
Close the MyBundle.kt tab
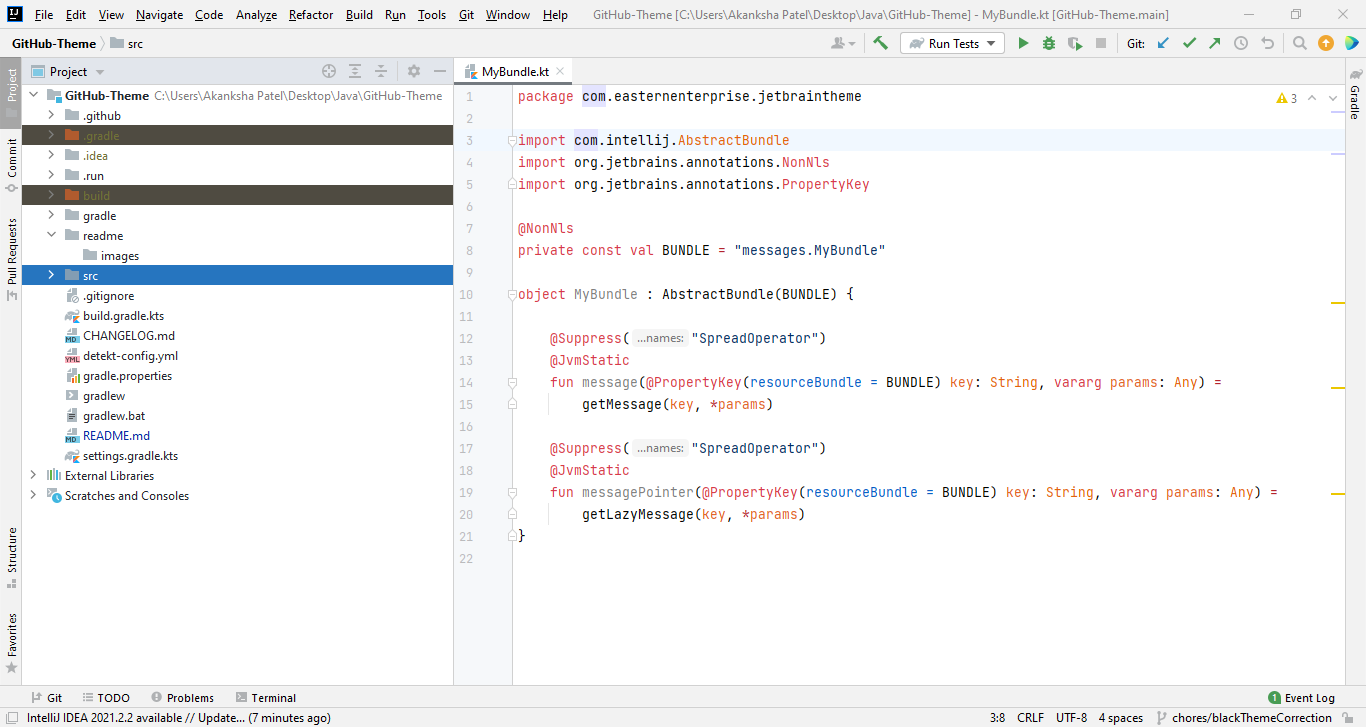pos(562,71)
